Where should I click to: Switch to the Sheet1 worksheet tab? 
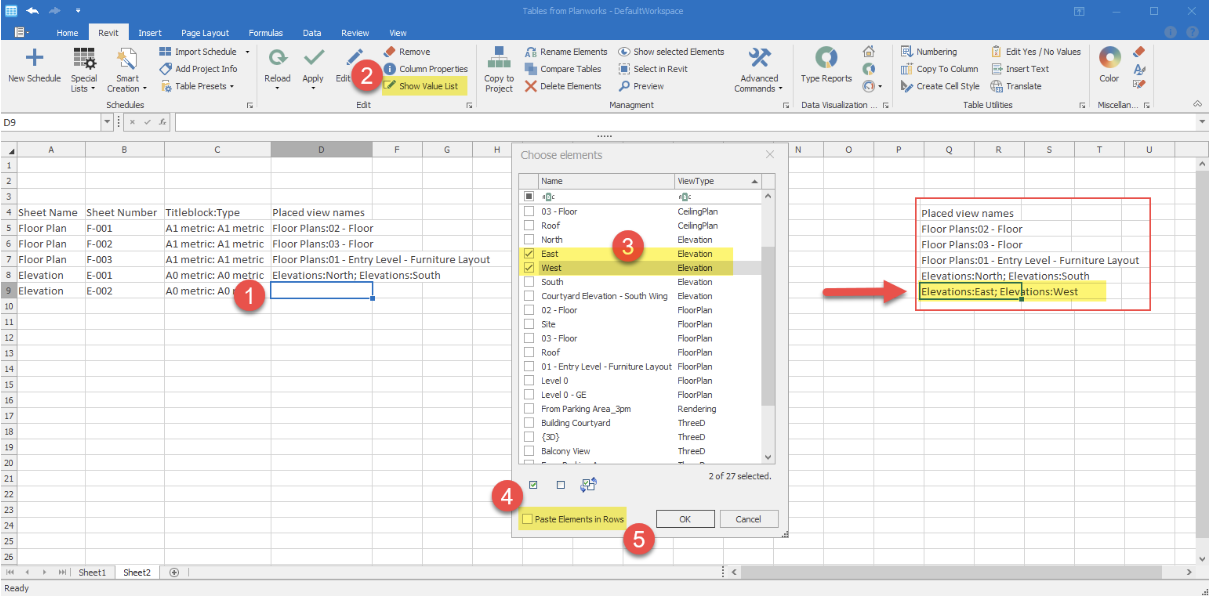92,572
